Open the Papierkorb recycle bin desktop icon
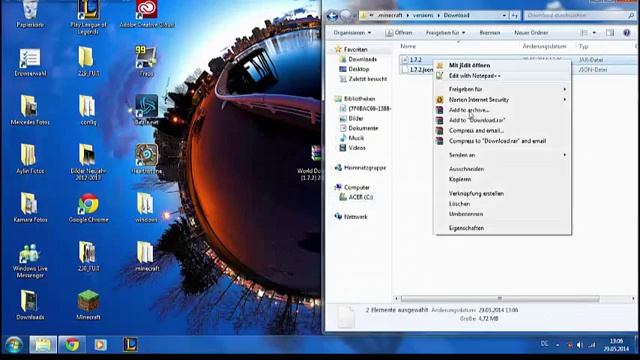Viewport: 640px width, 360px height. pos(30,13)
